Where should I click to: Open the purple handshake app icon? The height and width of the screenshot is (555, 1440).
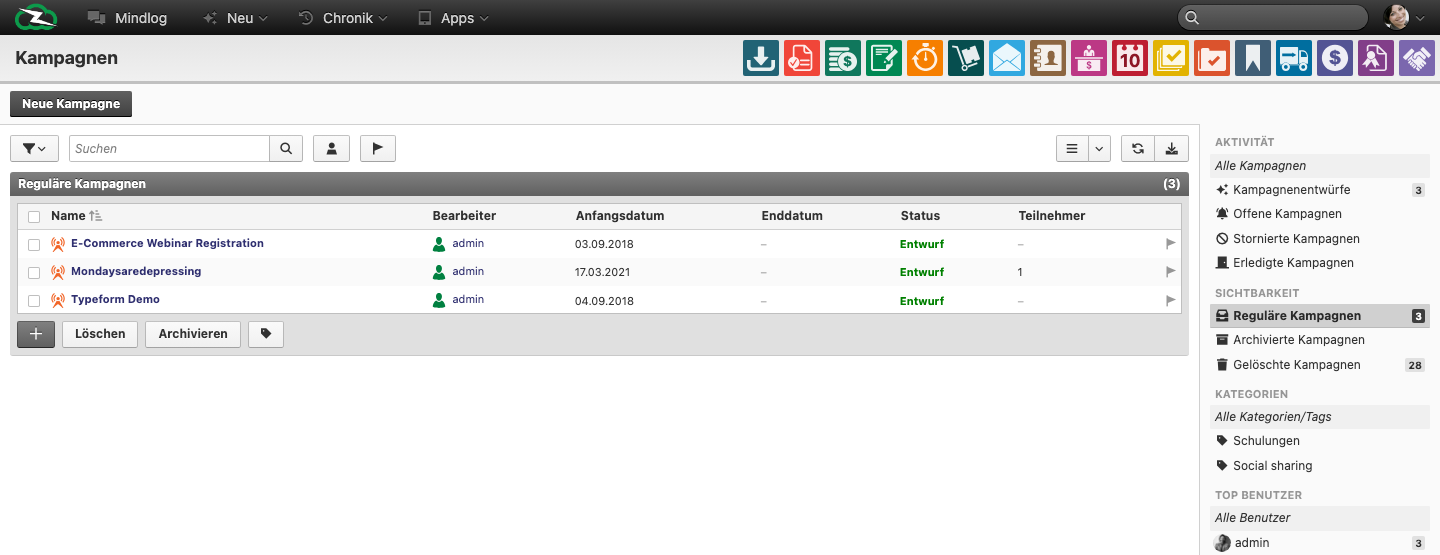click(x=1417, y=58)
